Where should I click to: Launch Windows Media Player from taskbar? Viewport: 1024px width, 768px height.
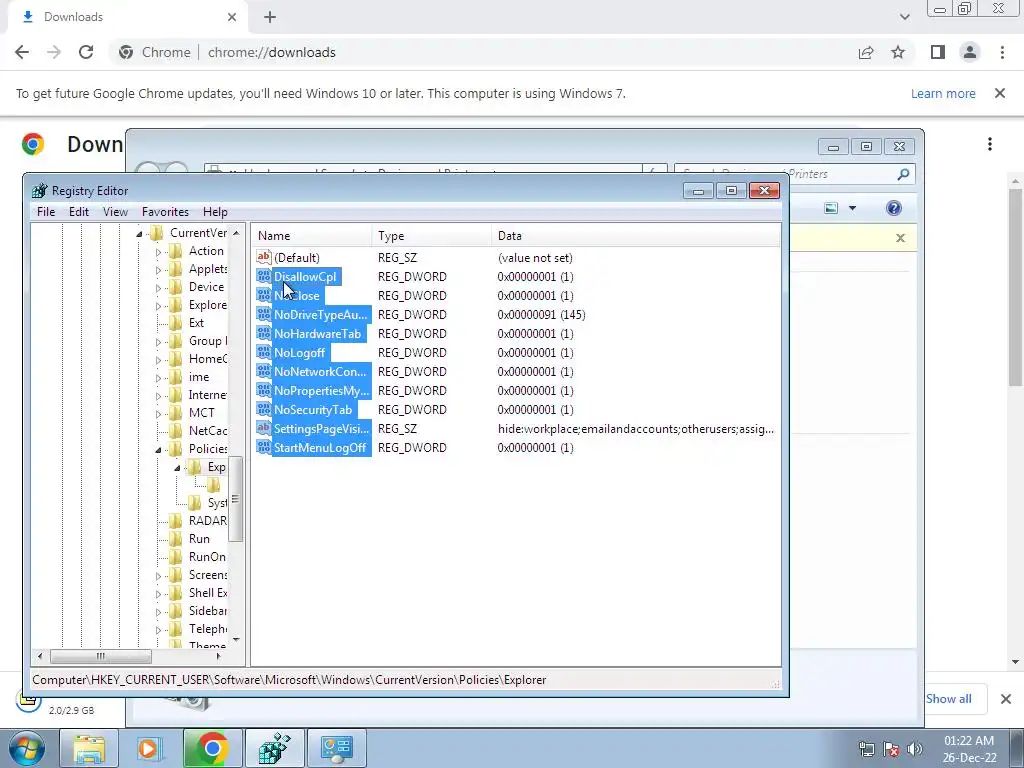150,748
